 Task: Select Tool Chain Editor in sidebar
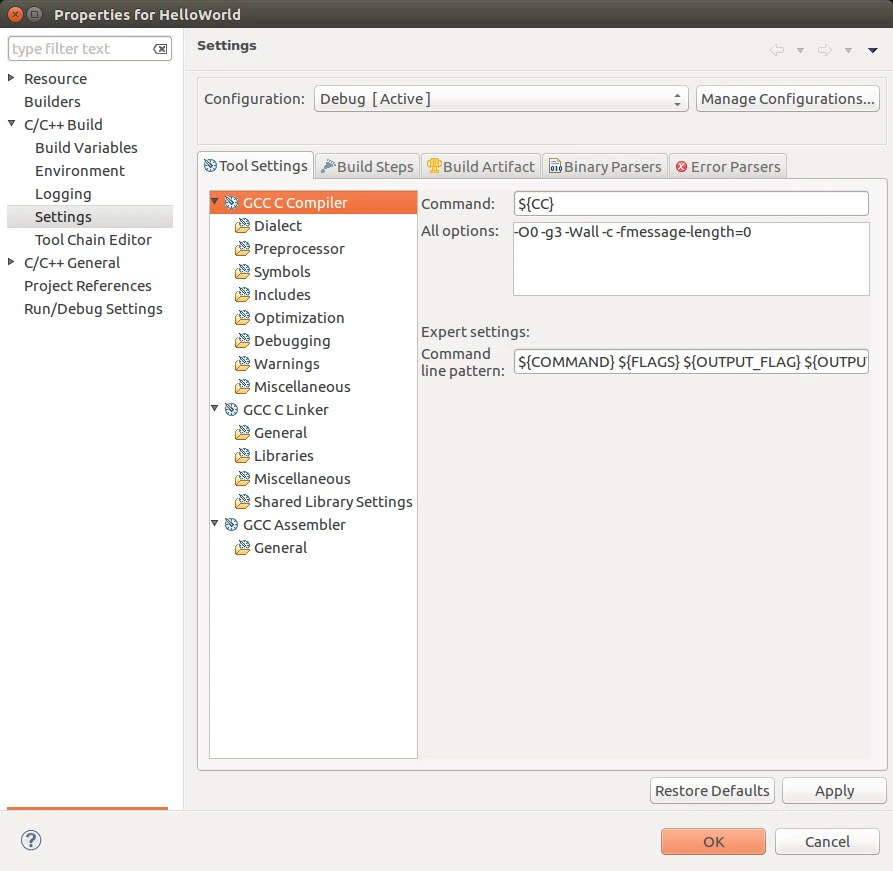(93, 240)
